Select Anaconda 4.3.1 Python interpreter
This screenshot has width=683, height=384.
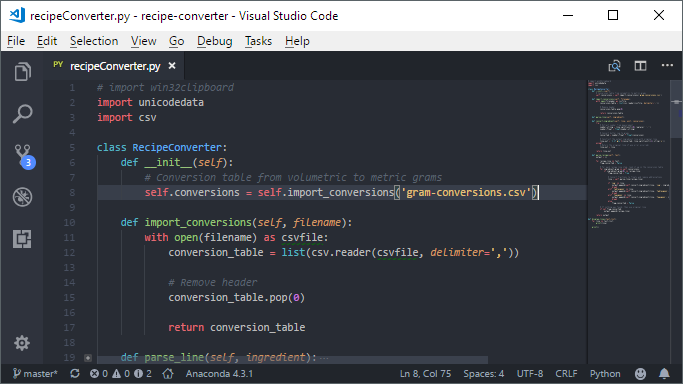[x=219, y=374]
